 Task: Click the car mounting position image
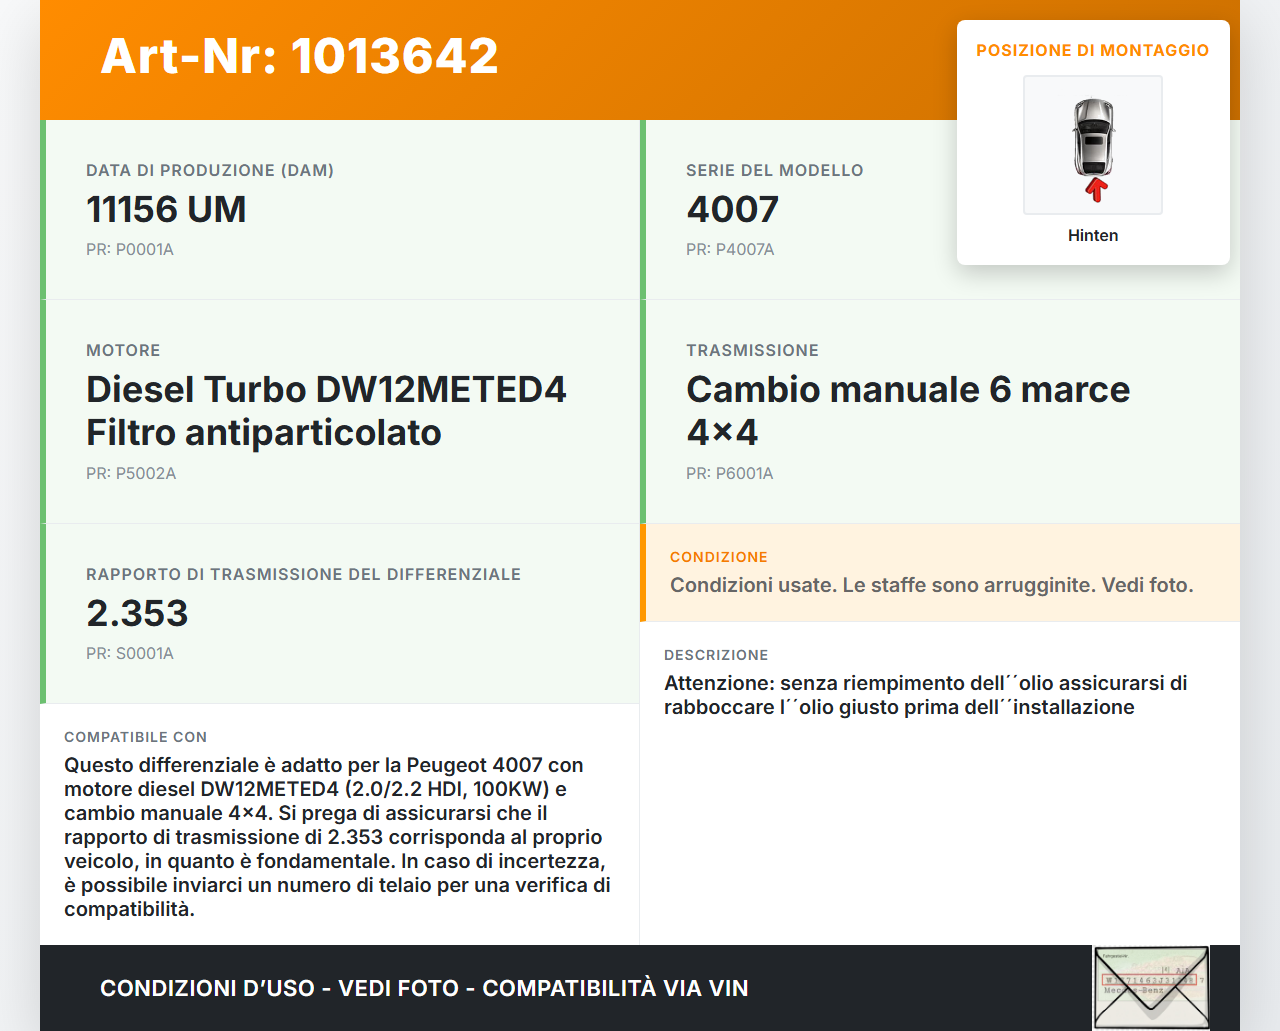pos(1093,145)
